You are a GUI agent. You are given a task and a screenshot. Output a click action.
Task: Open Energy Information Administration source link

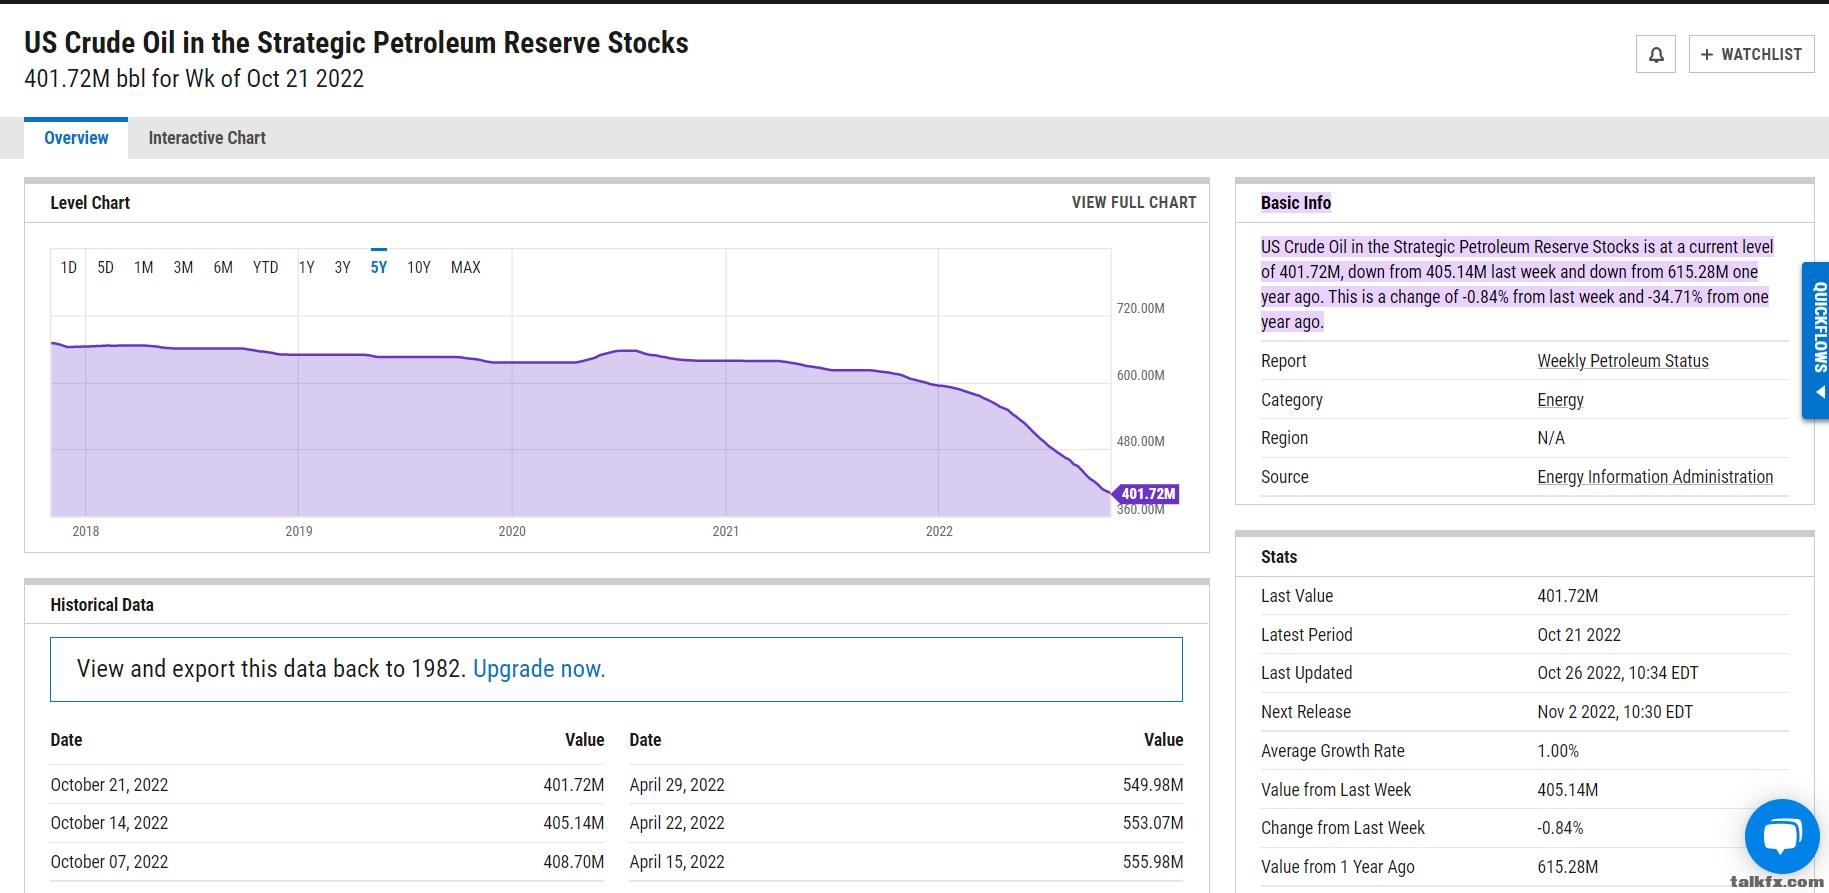1655,477
